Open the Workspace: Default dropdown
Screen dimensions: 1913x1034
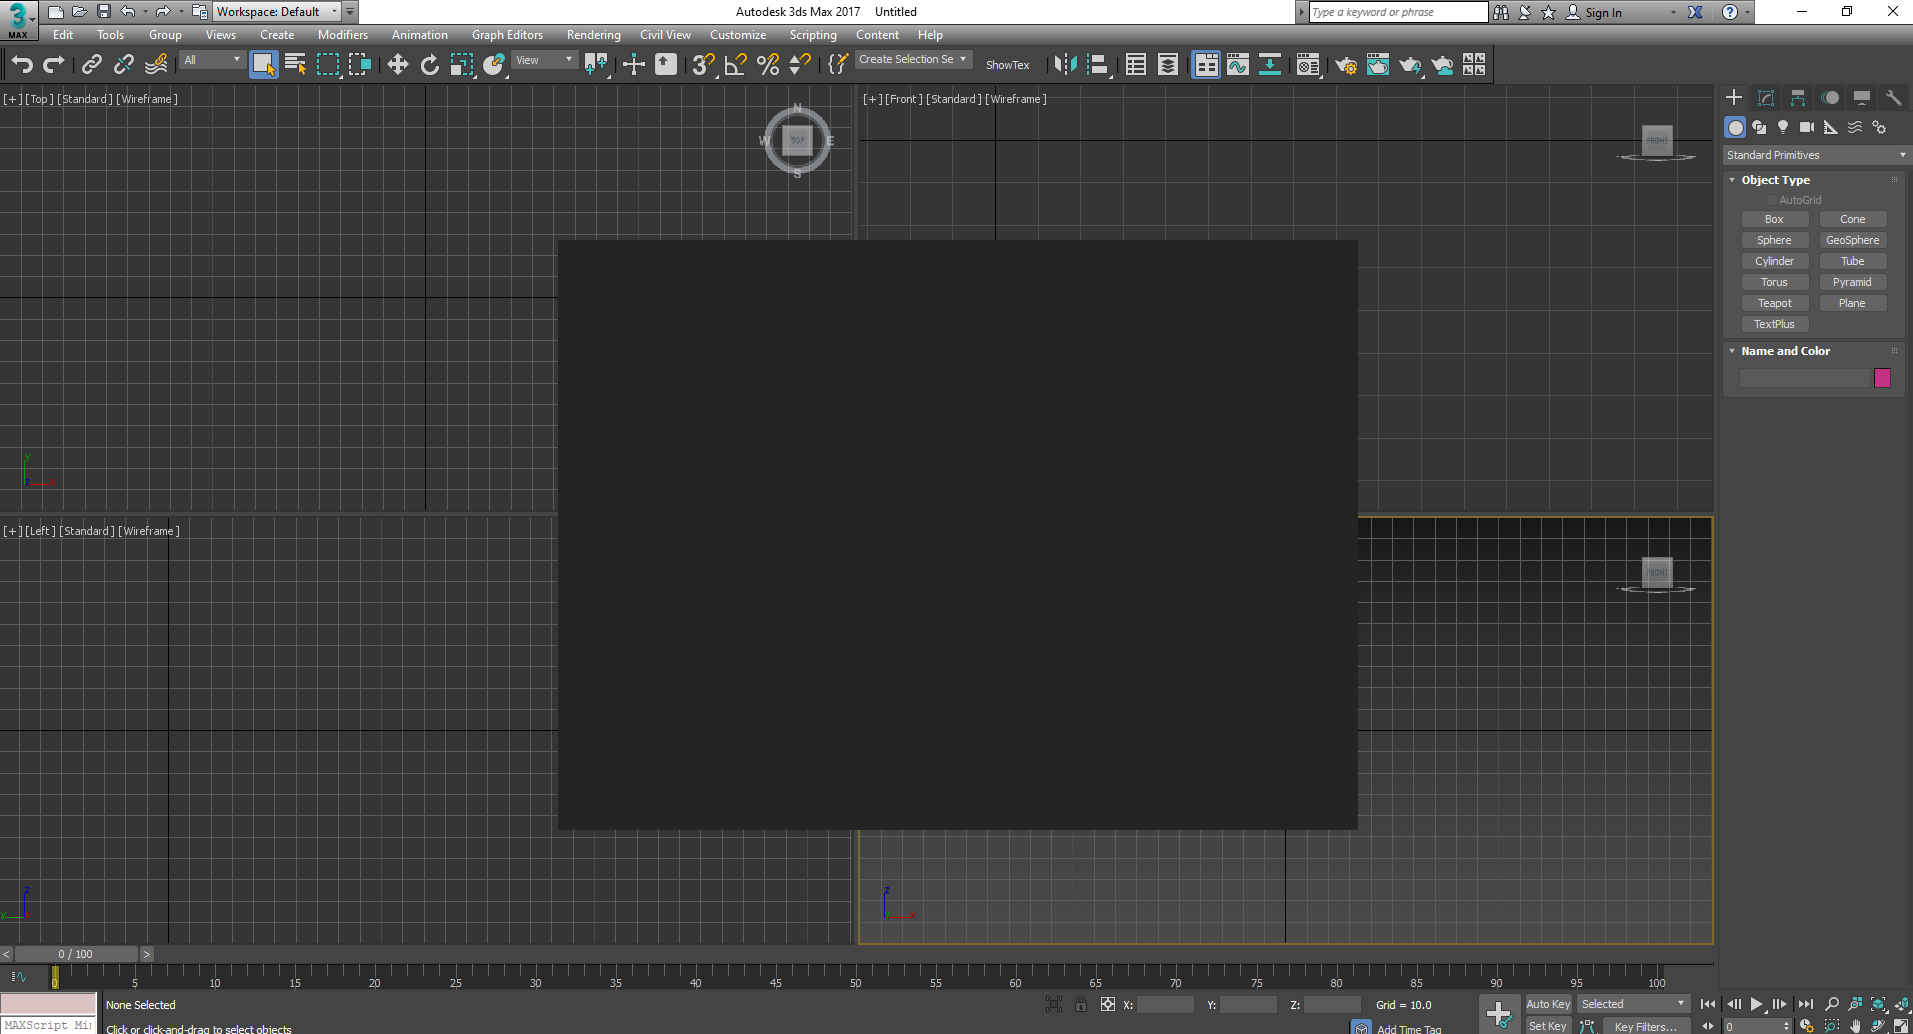277,12
